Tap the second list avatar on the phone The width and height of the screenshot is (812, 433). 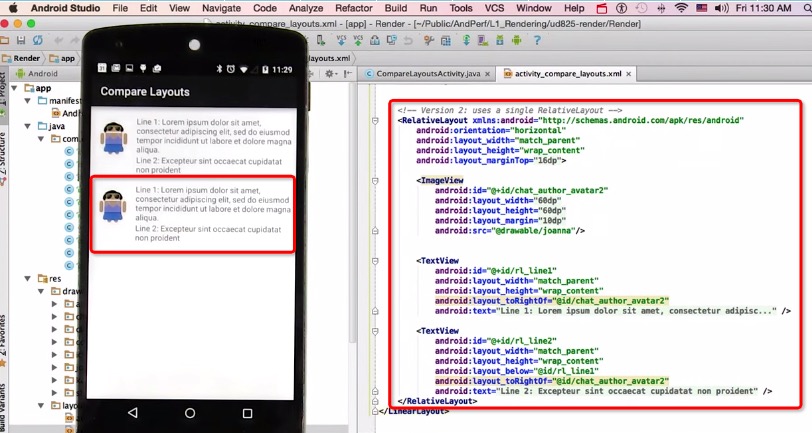click(x=113, y=206)
